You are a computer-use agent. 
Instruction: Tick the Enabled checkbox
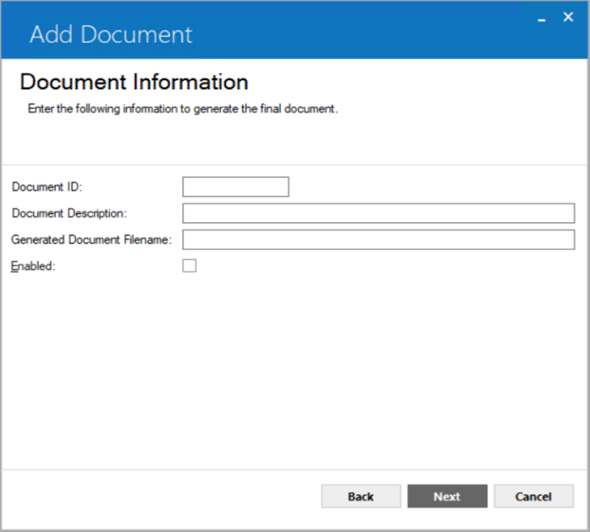pyautogui.click(x=189, y=266)
